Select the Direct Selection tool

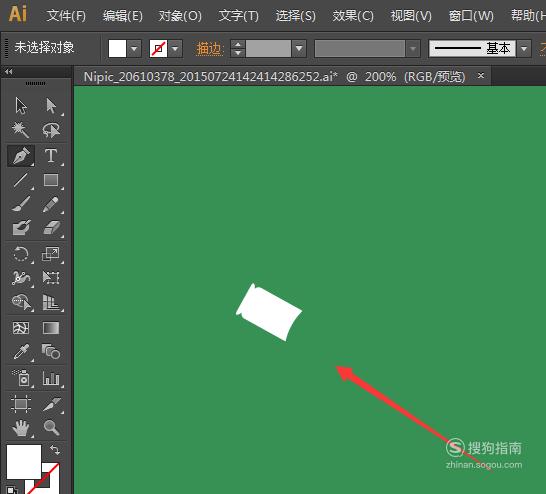(51, 106)
